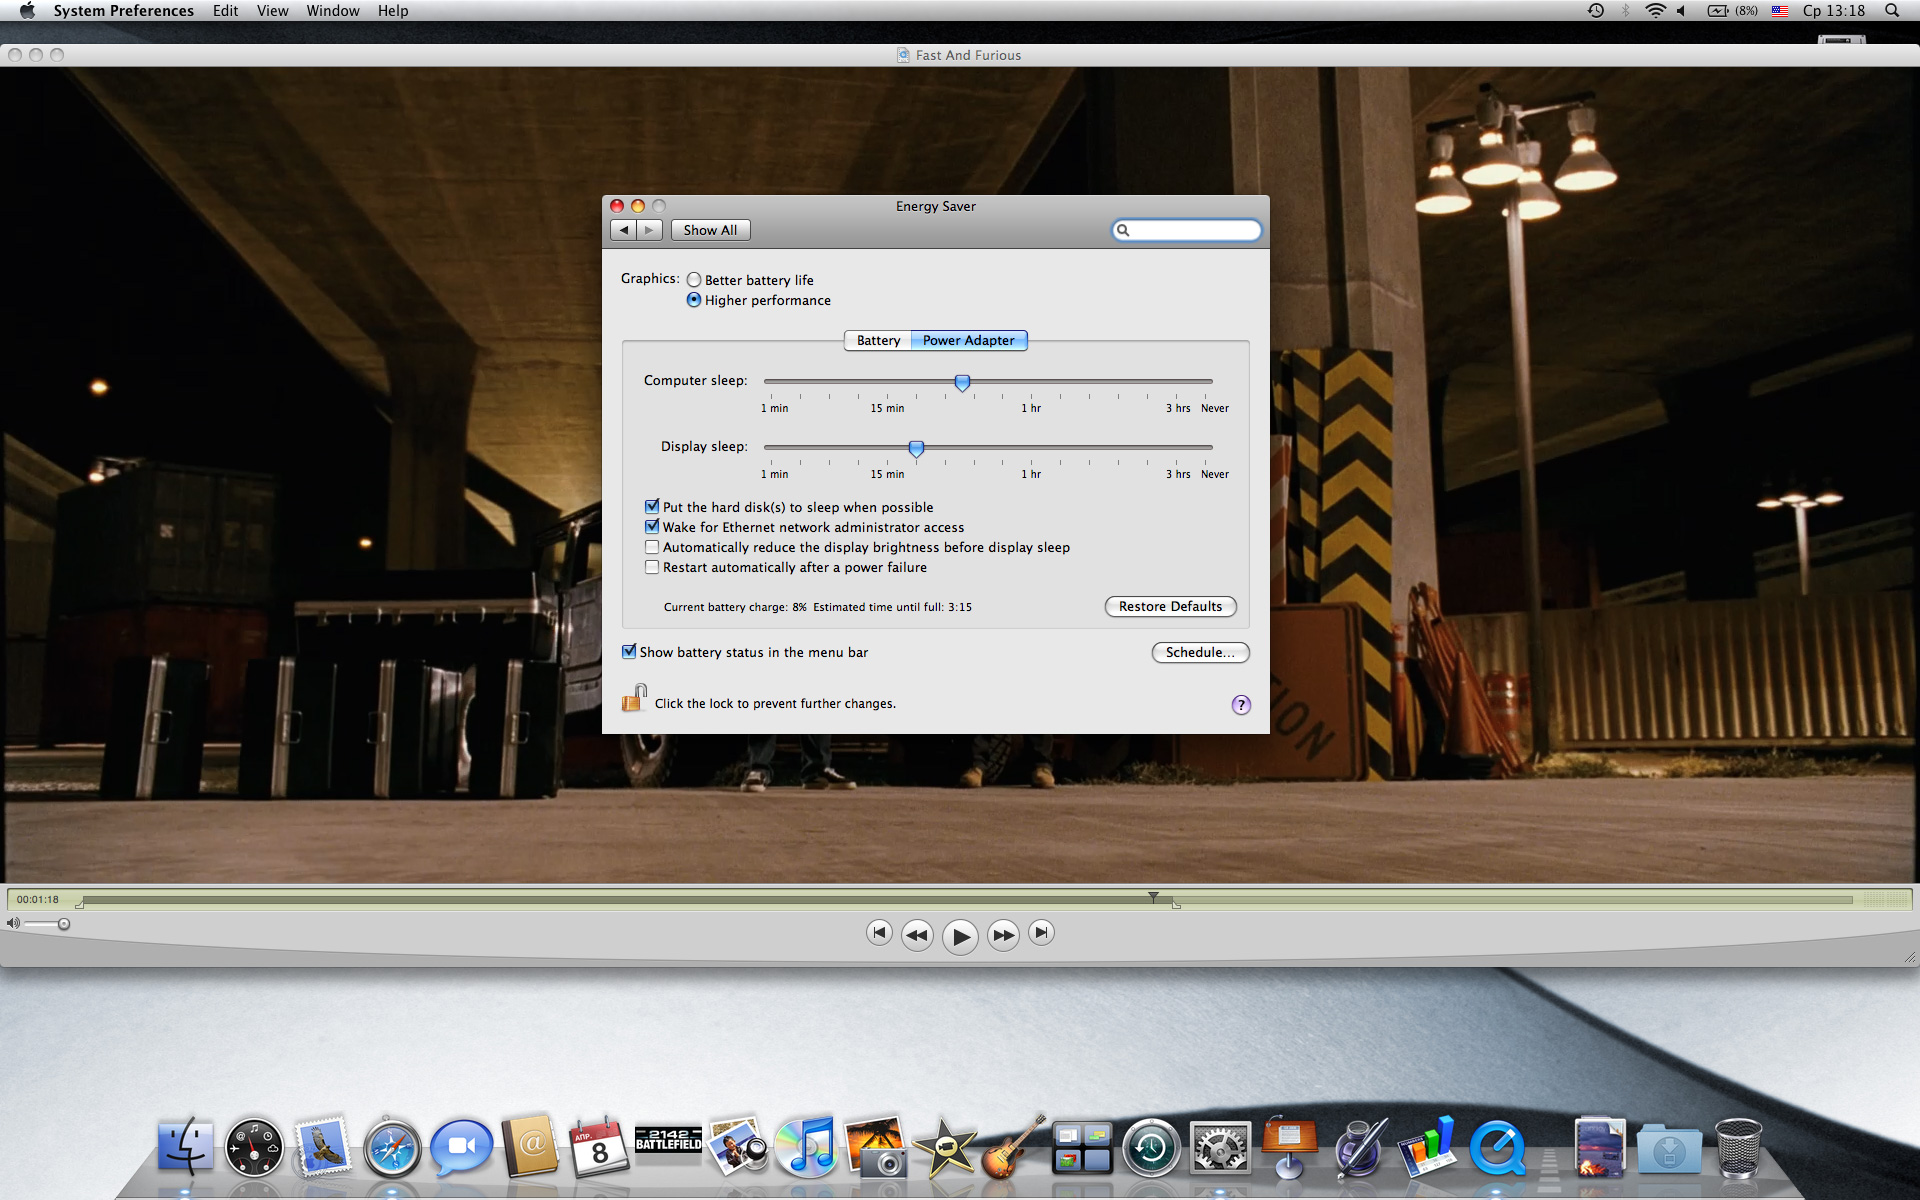The height and width of the screenshot is (1200, 1920).
Task: Open Energy Saver help question mark
Action: point(1241,704)
